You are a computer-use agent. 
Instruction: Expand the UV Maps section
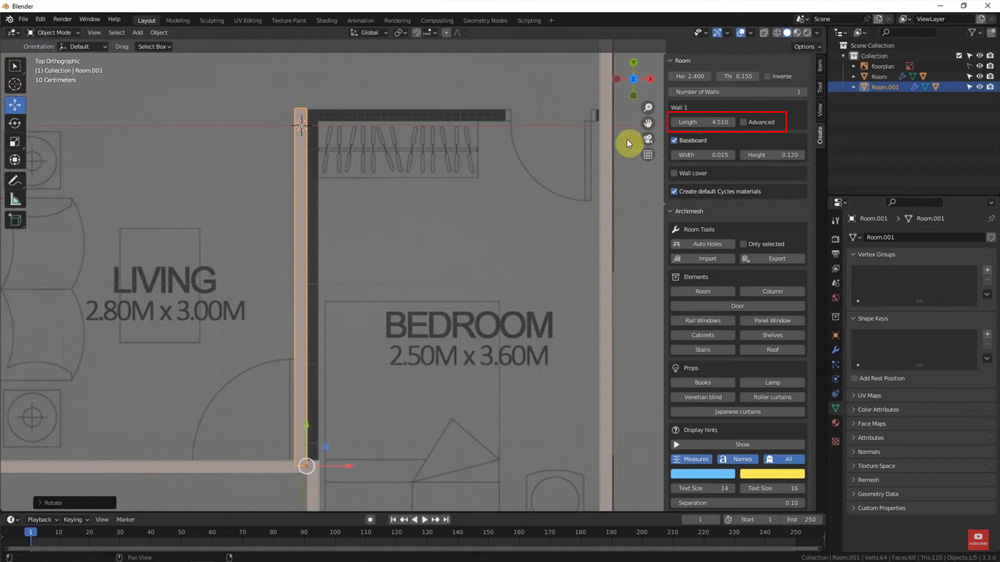[869, 396]
